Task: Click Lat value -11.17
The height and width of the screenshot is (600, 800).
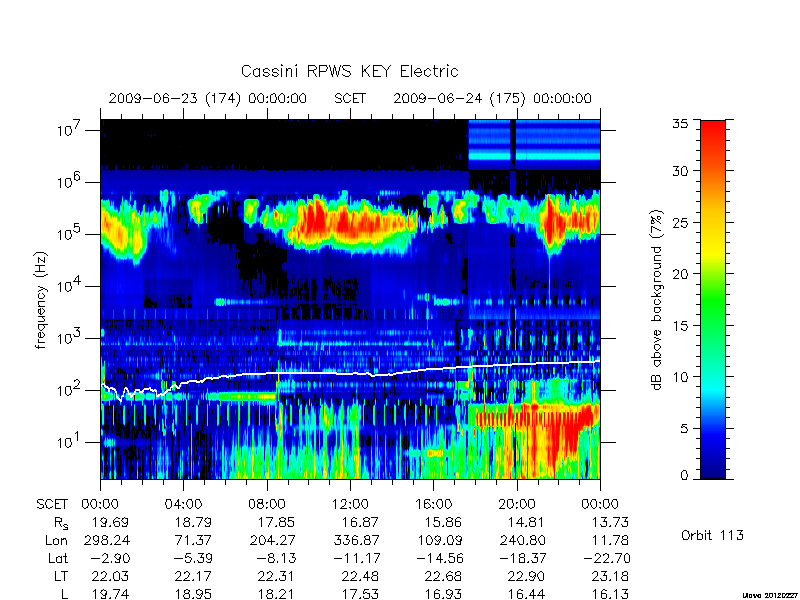Action: coord(356,558)
